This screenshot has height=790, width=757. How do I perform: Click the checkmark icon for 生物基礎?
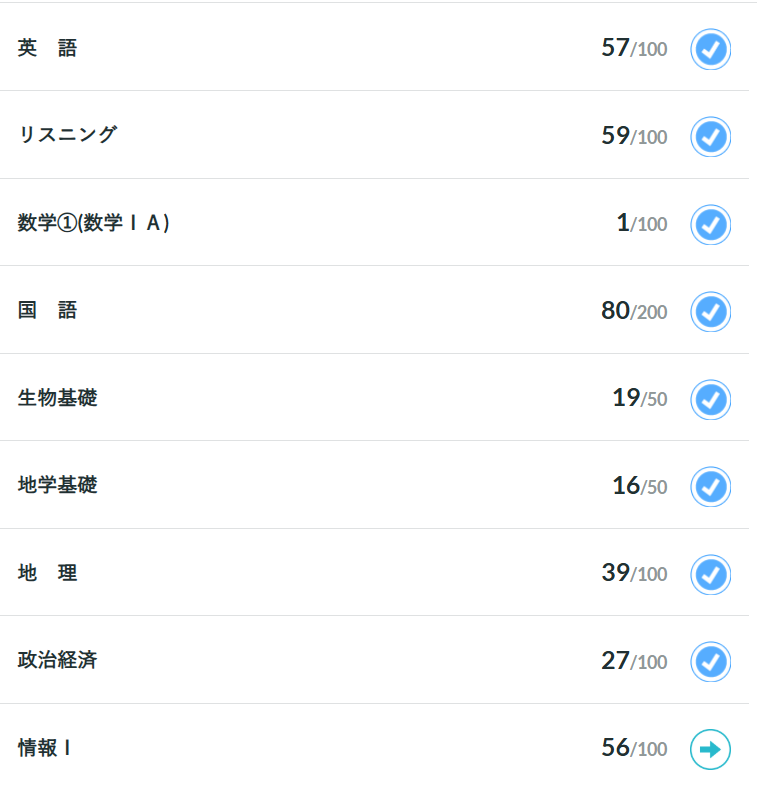(x=710, y=399)
